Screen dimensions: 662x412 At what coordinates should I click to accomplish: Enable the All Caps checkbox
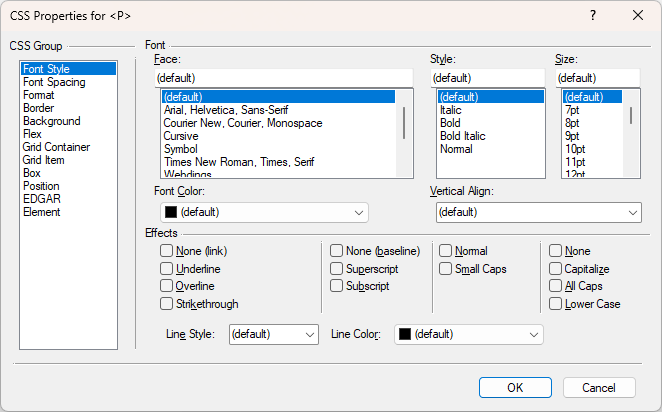(556, 286)
